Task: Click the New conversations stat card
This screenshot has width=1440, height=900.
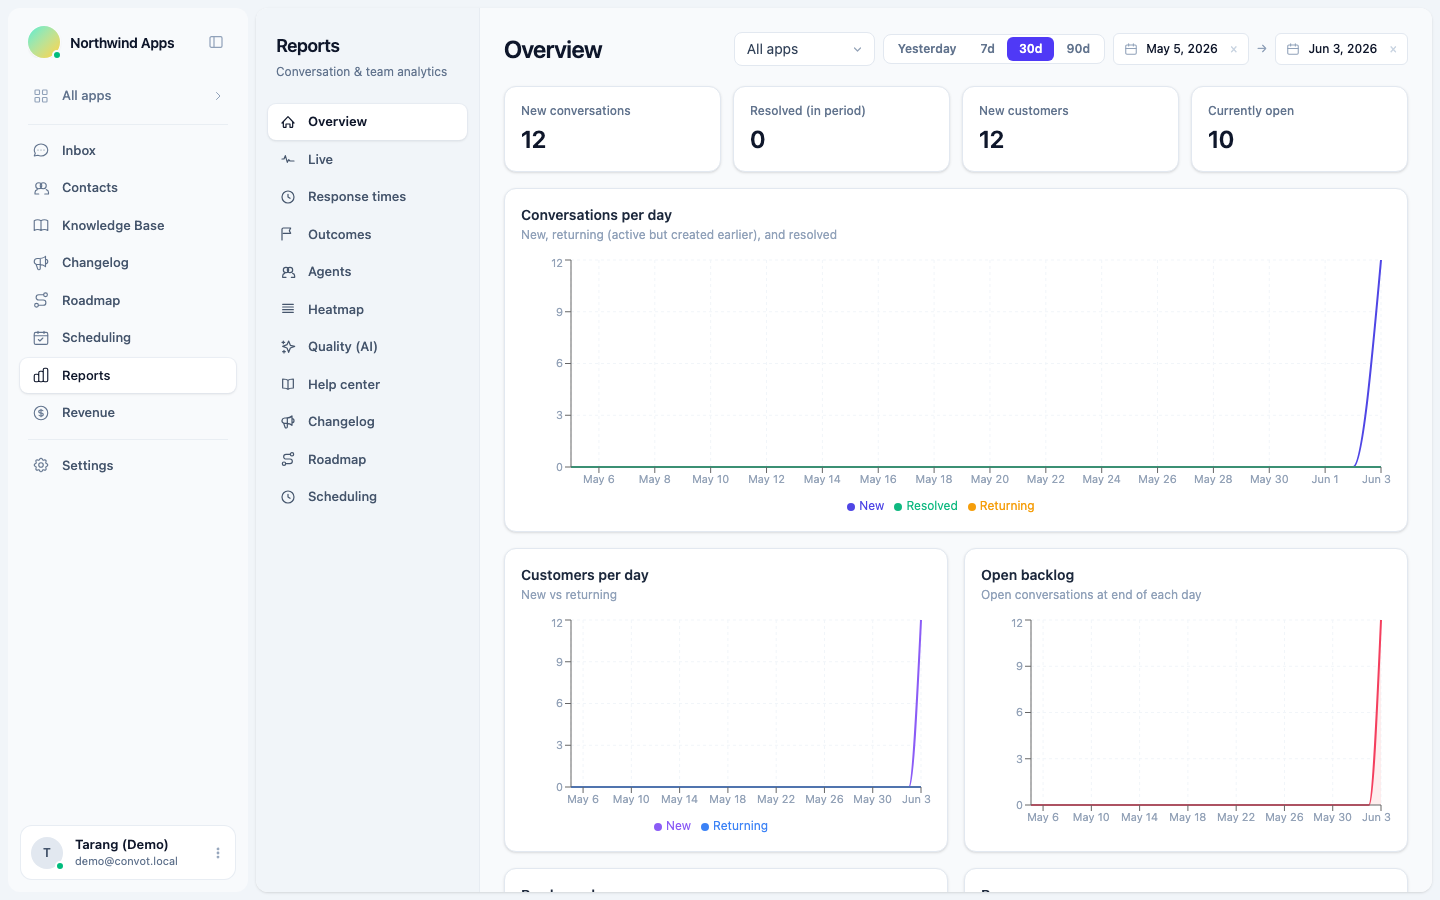Action: click(x=612, y=129)
